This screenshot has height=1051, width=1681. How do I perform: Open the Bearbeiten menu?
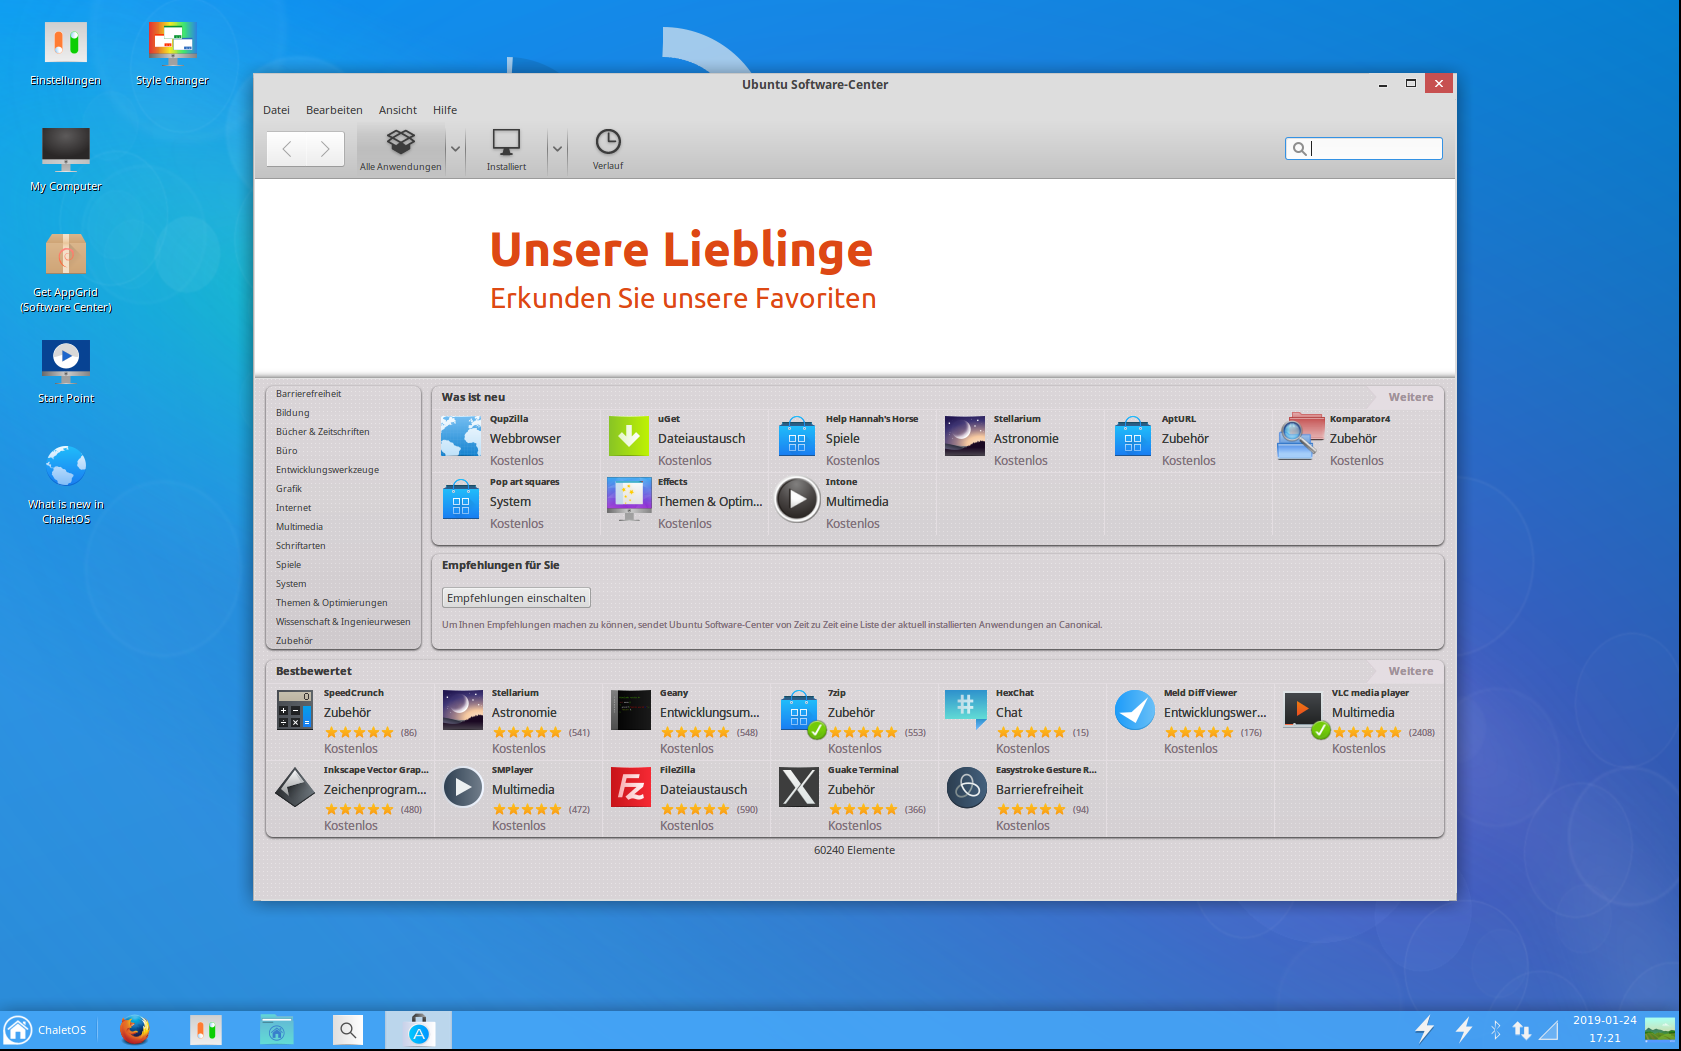click(334, 110)
